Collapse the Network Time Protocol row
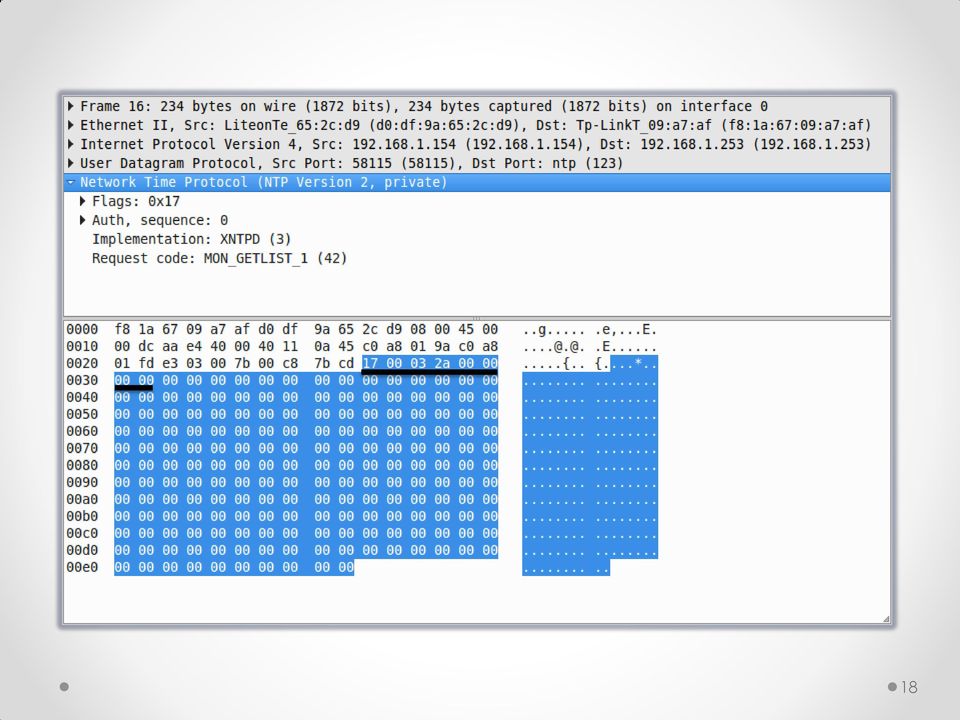The width and height of the screenshot is (960, 720). pyautogui.click(x=71, y=182)
